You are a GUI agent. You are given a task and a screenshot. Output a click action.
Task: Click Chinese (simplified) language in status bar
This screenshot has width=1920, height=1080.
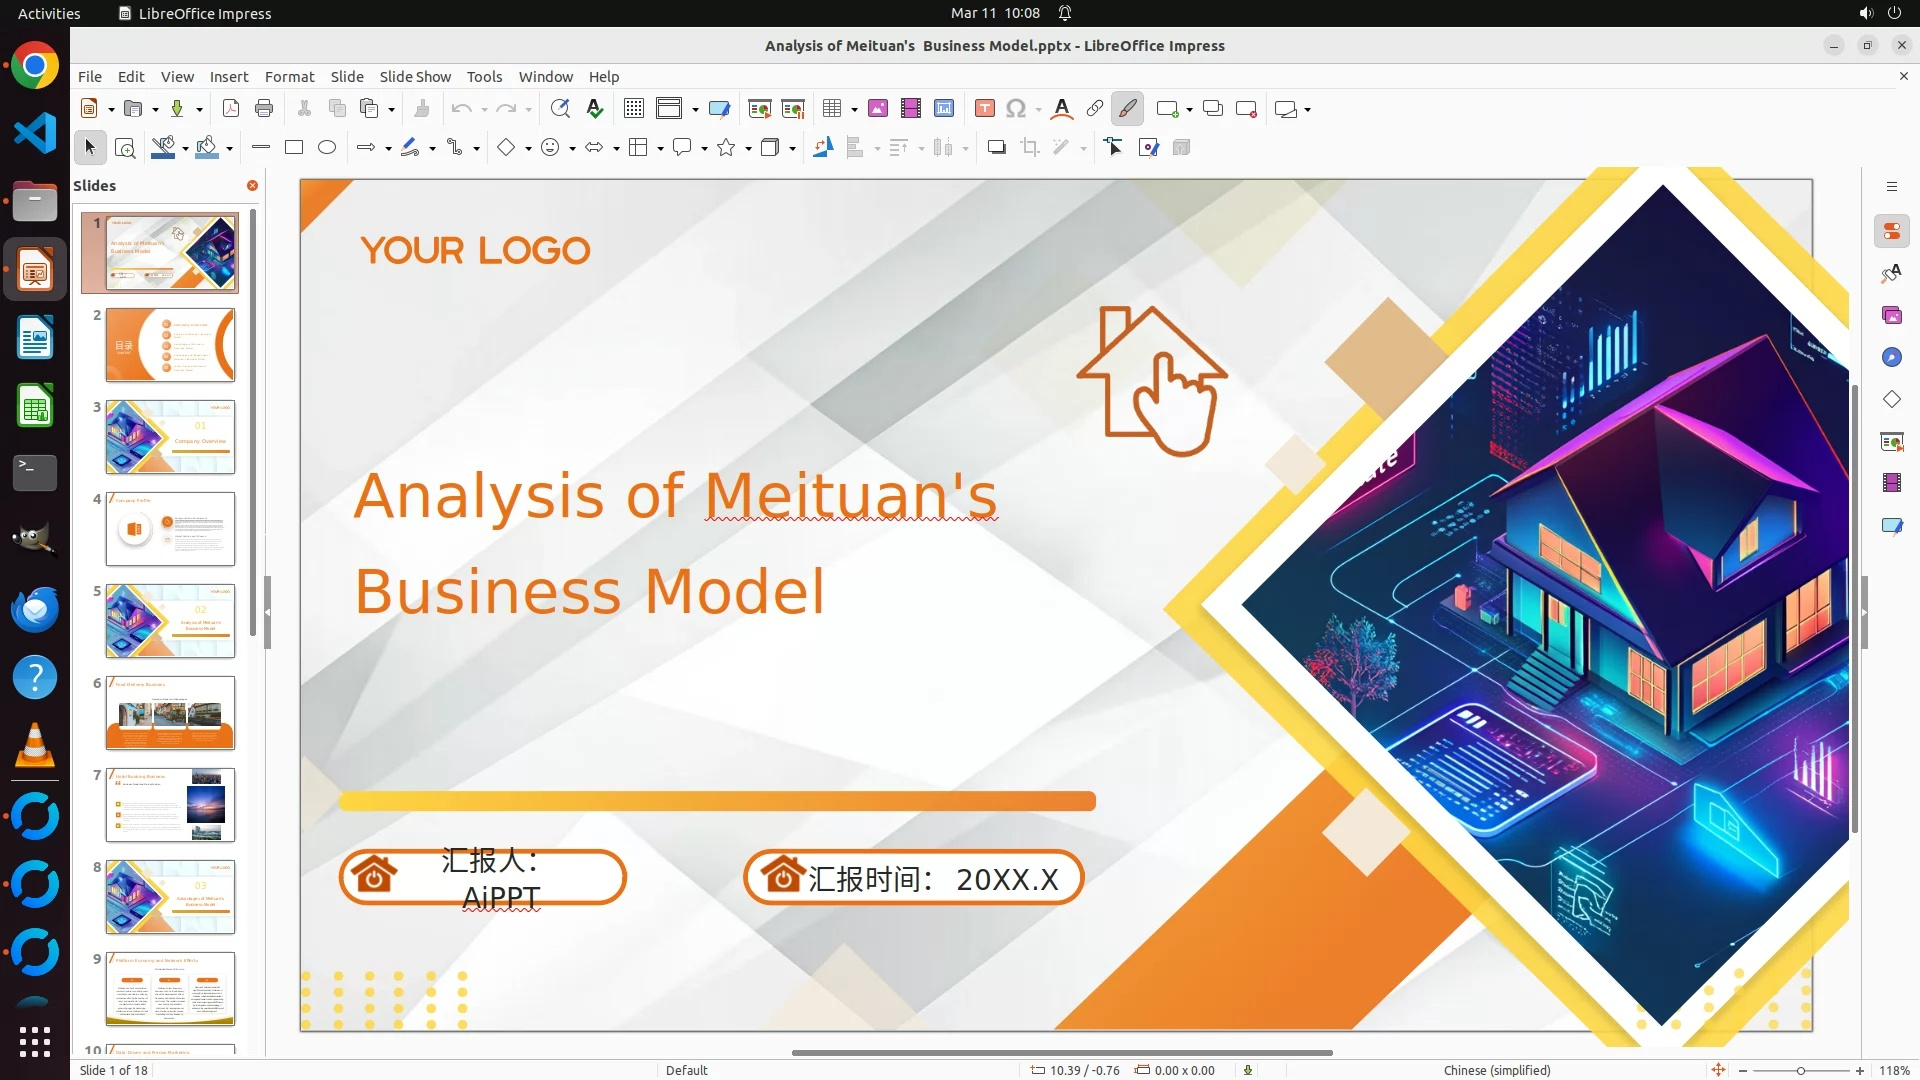point(1496,1070)
